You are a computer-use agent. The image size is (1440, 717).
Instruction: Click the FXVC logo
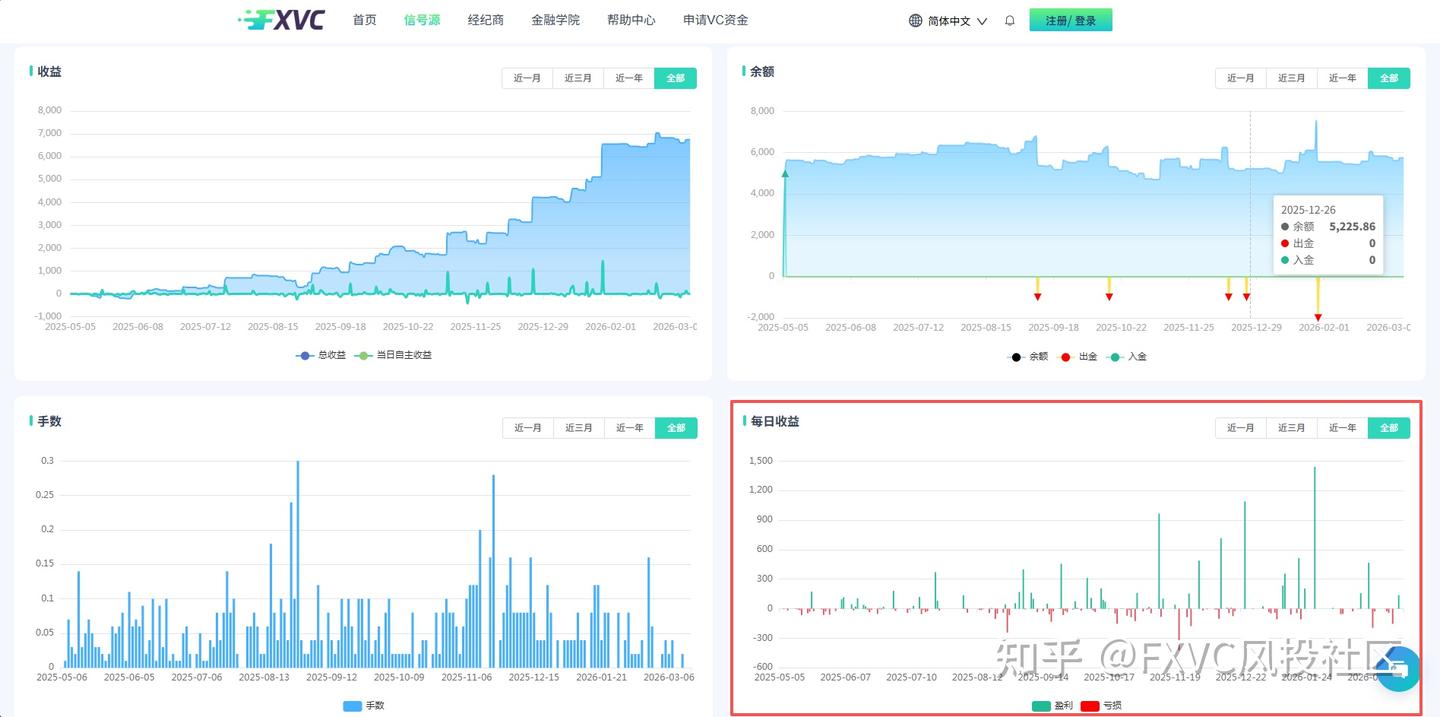pyautogui.click(x=283, y=19)
